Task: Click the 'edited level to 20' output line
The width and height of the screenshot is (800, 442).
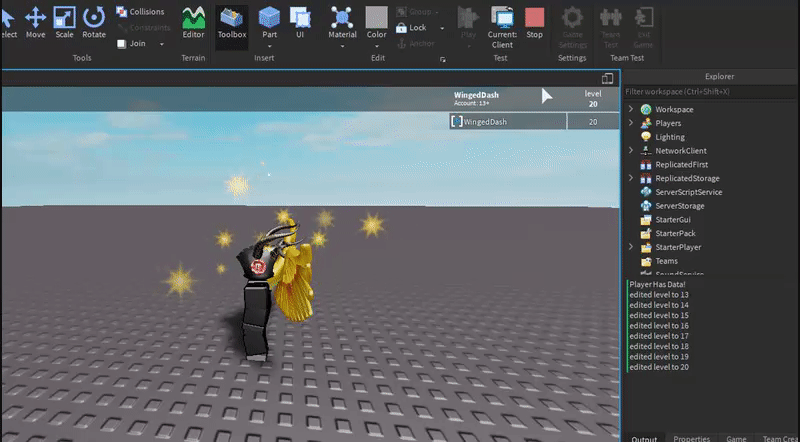Action: [659, 367]
